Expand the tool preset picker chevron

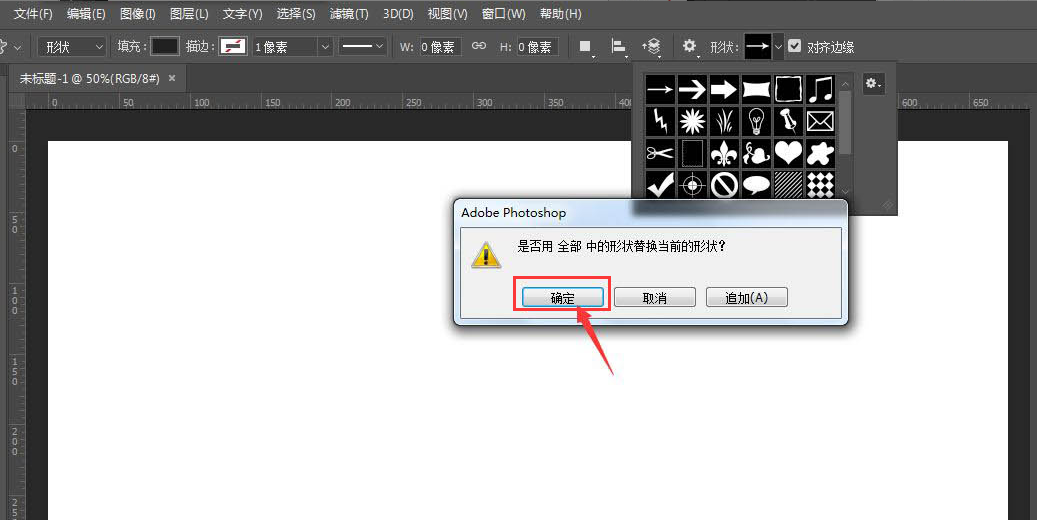tap(17, 48)
